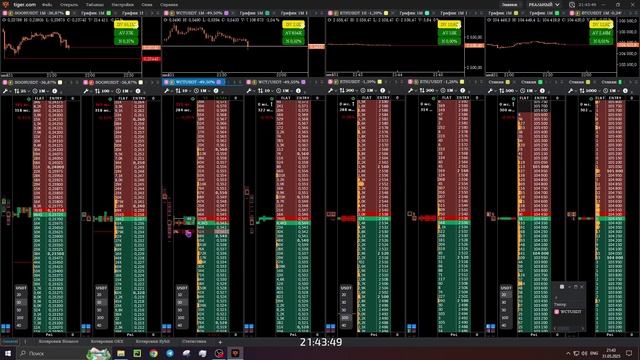The width and height of the screenshot is (640, 360).
Task: Click green N button on ETHUSDT chart
Action: pyautogui.click(x=449, y=41)
